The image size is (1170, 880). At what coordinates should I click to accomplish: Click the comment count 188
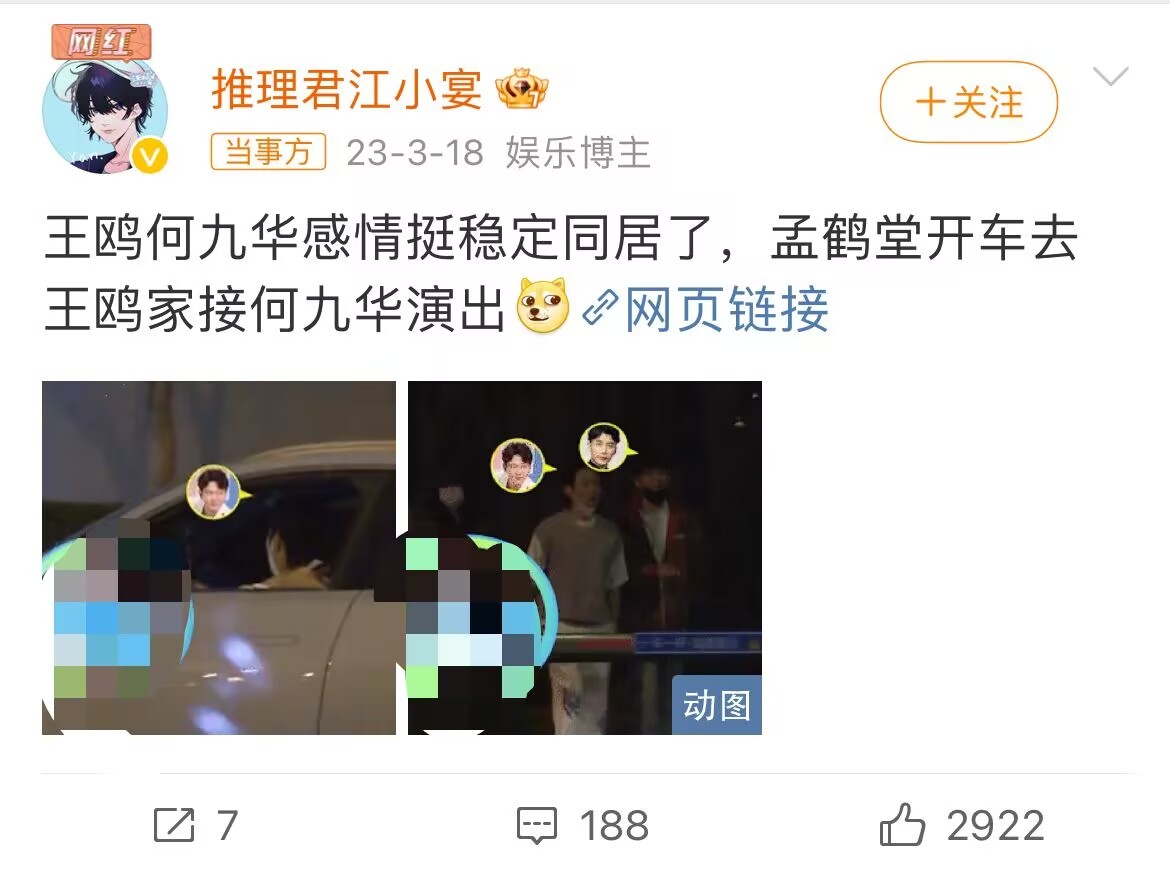[614, 826]
